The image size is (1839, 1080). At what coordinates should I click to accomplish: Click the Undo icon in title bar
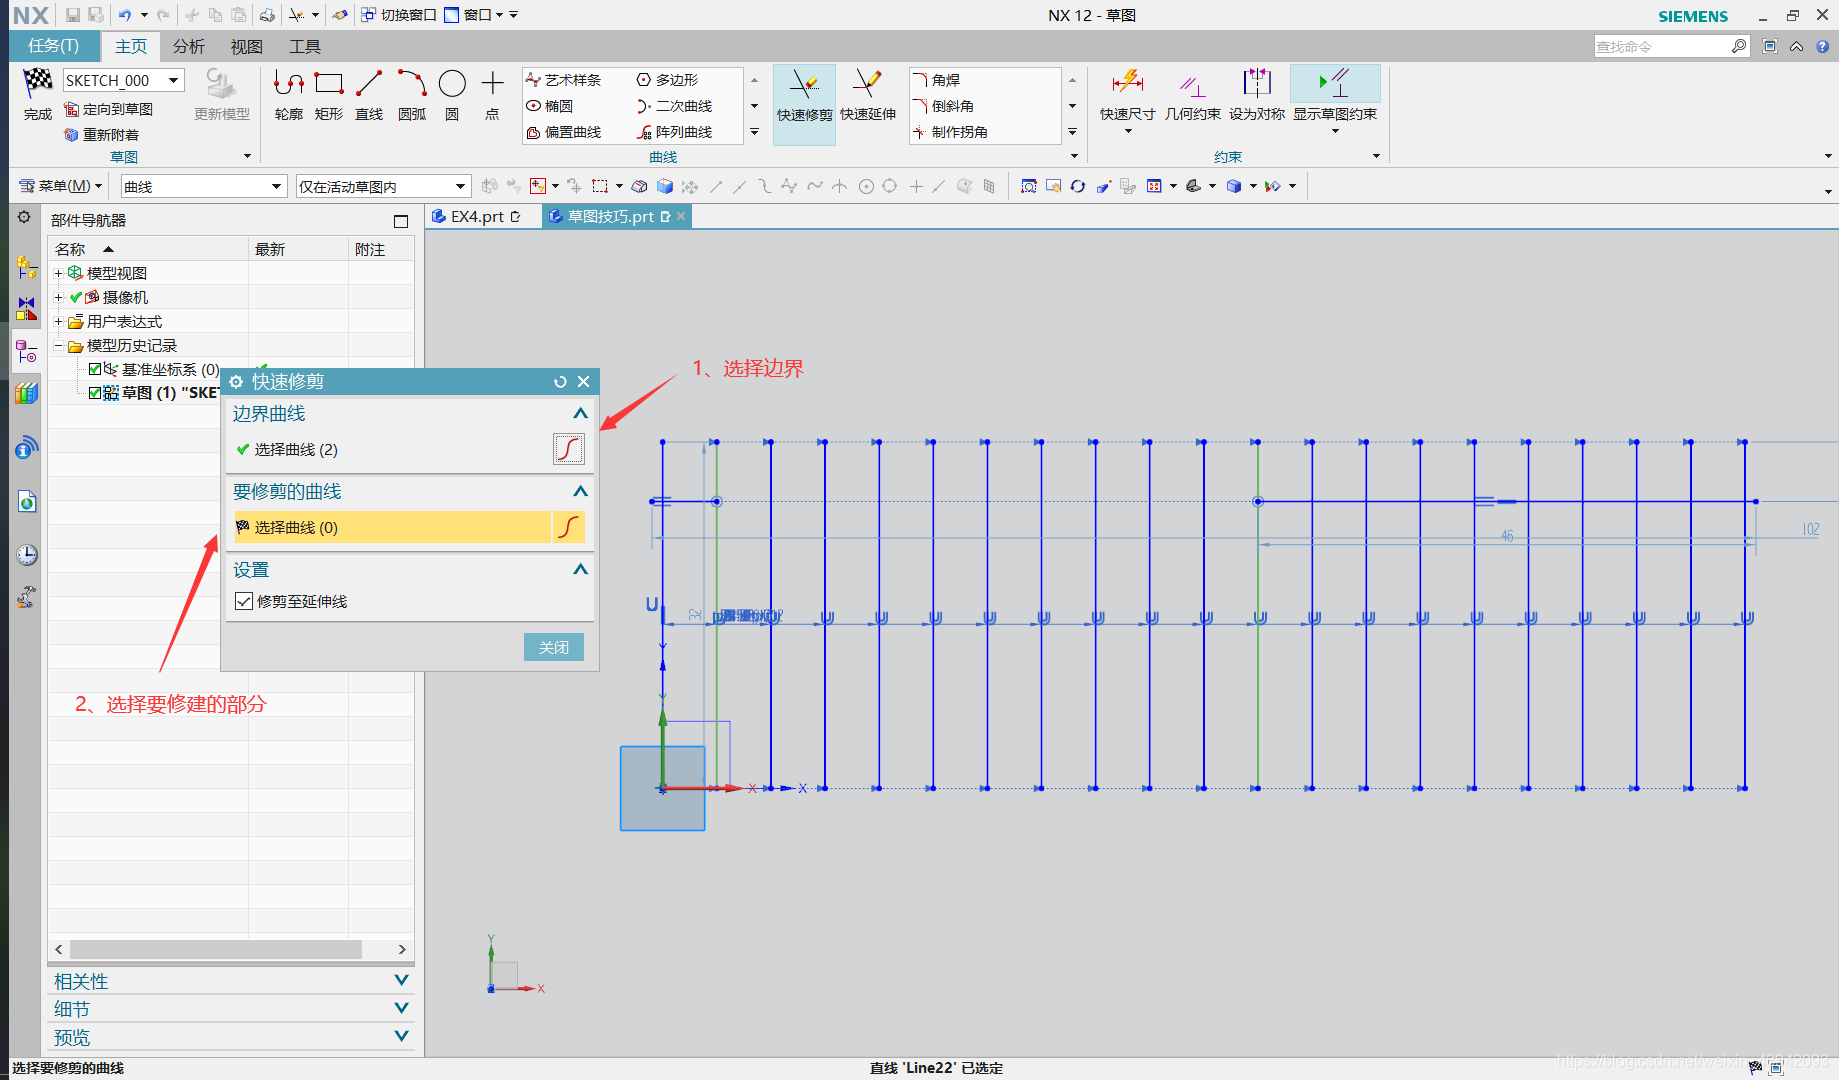[125, 15]
